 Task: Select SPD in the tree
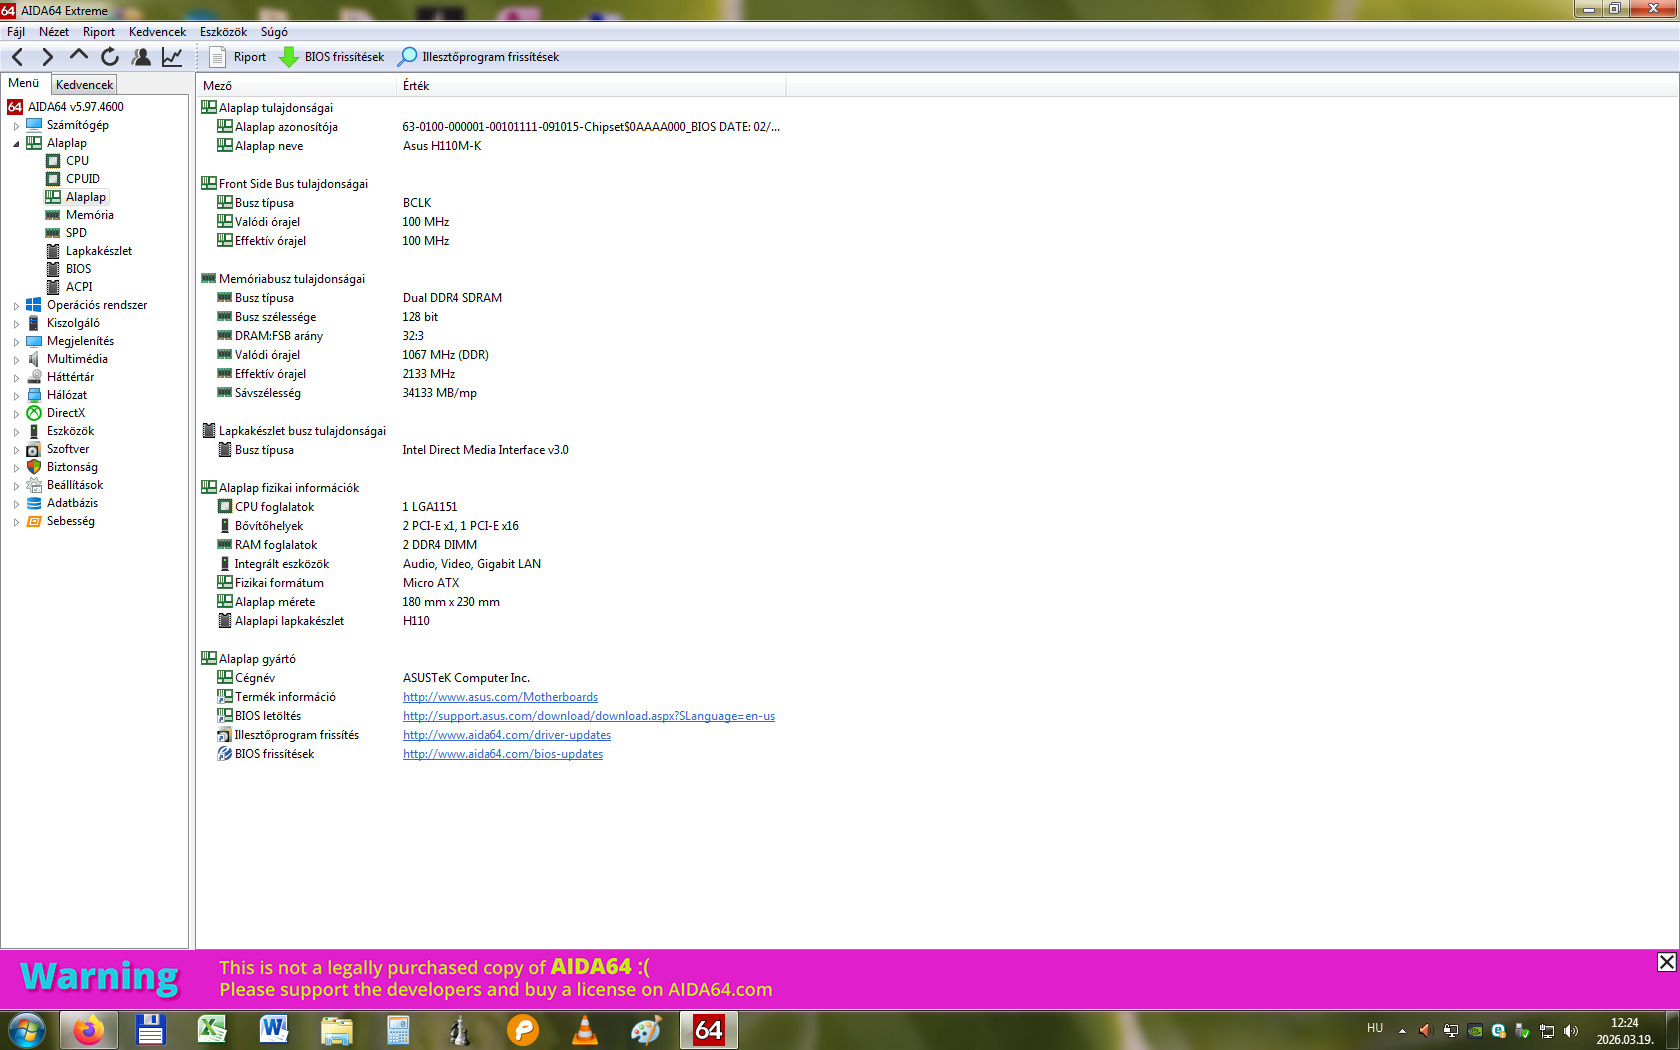point(76,233)
